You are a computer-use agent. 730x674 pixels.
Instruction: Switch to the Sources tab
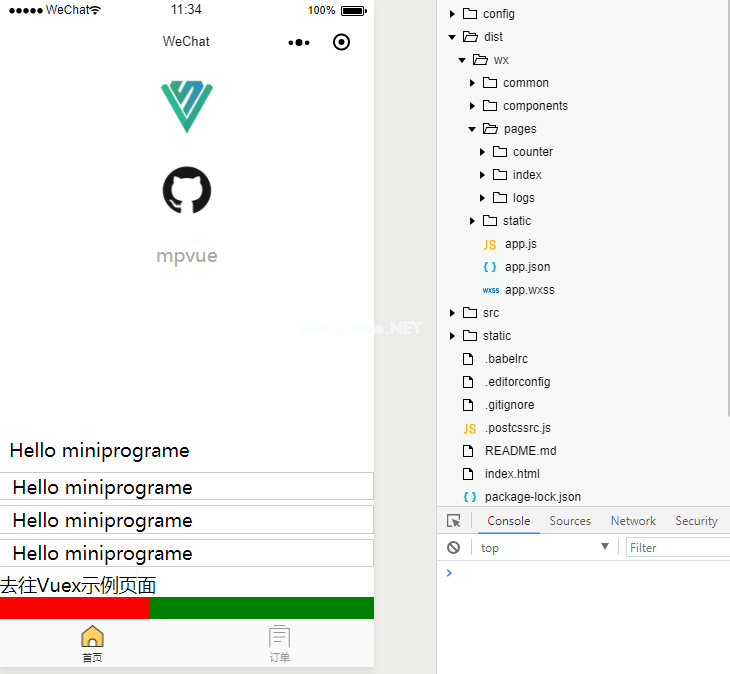(x=570, y=521)
